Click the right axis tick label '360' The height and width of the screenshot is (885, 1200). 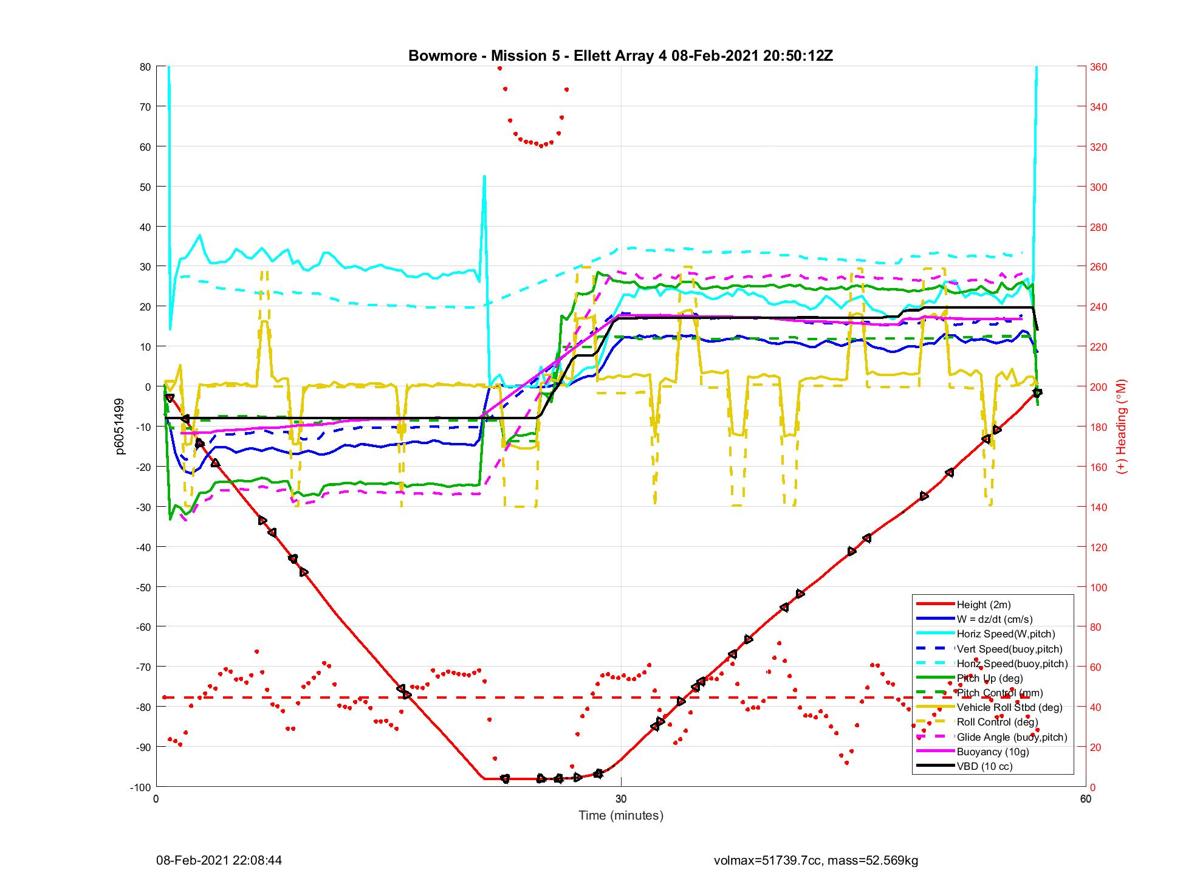pos(1099,67)
